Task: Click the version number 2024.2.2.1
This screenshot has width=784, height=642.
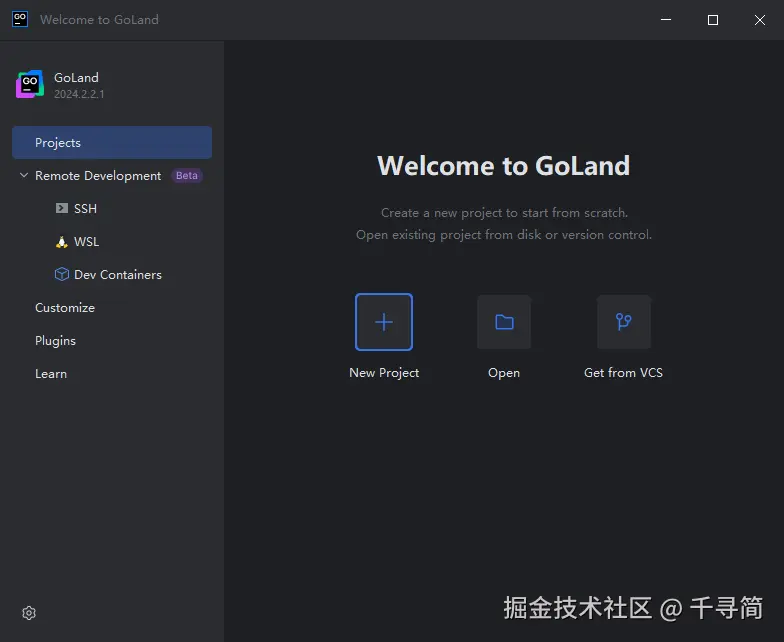Action: [80, 94]
